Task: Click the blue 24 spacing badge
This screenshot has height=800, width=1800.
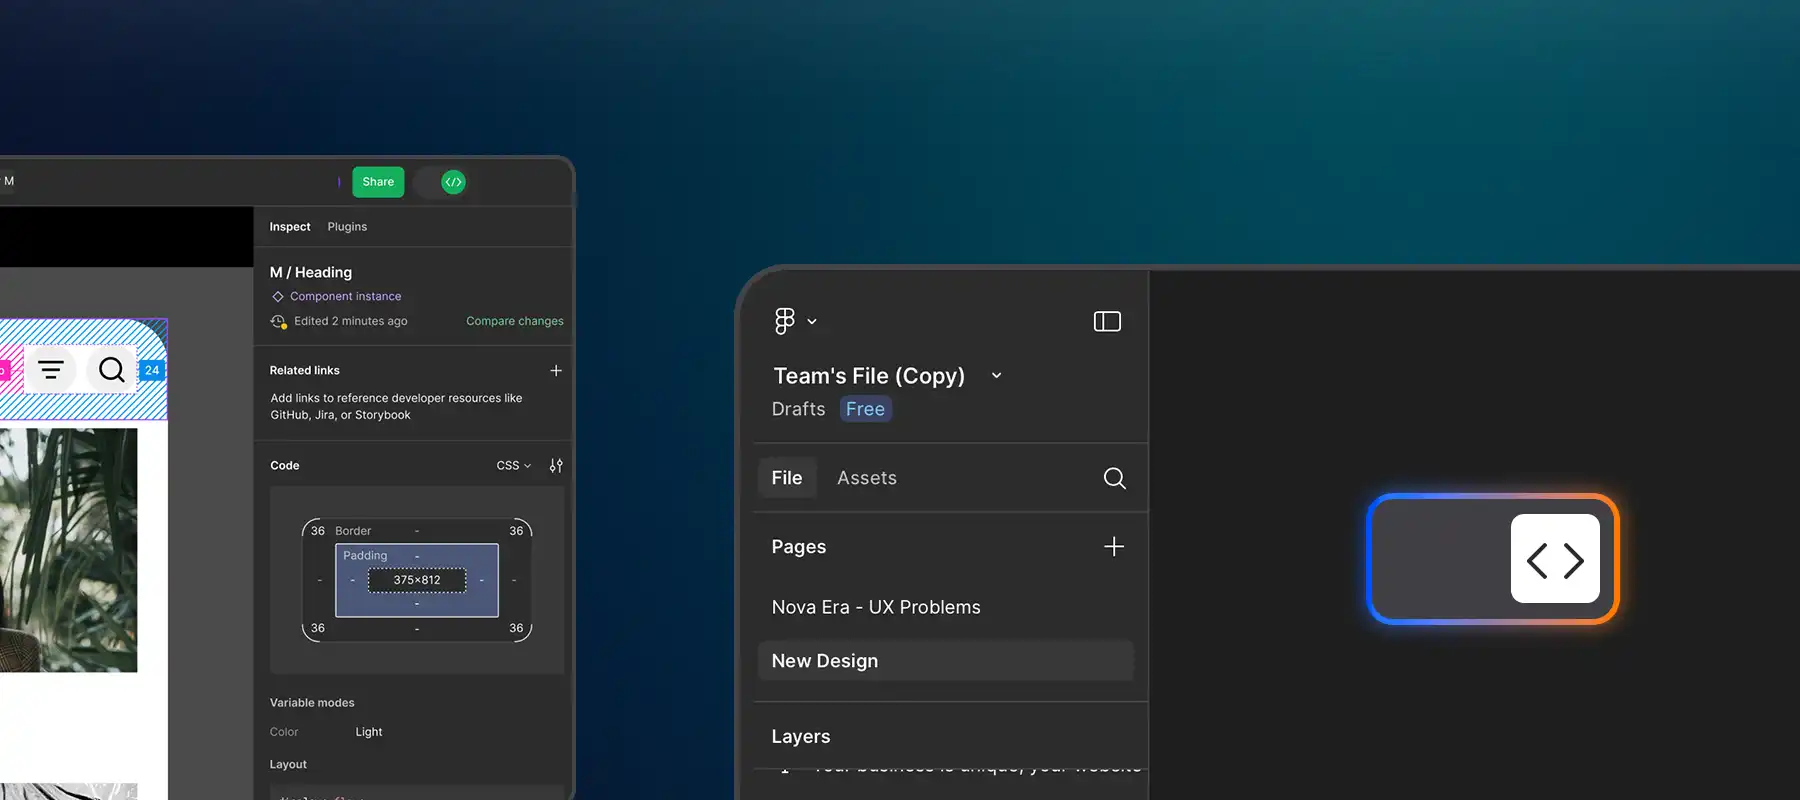Action: tap(152, 370)
